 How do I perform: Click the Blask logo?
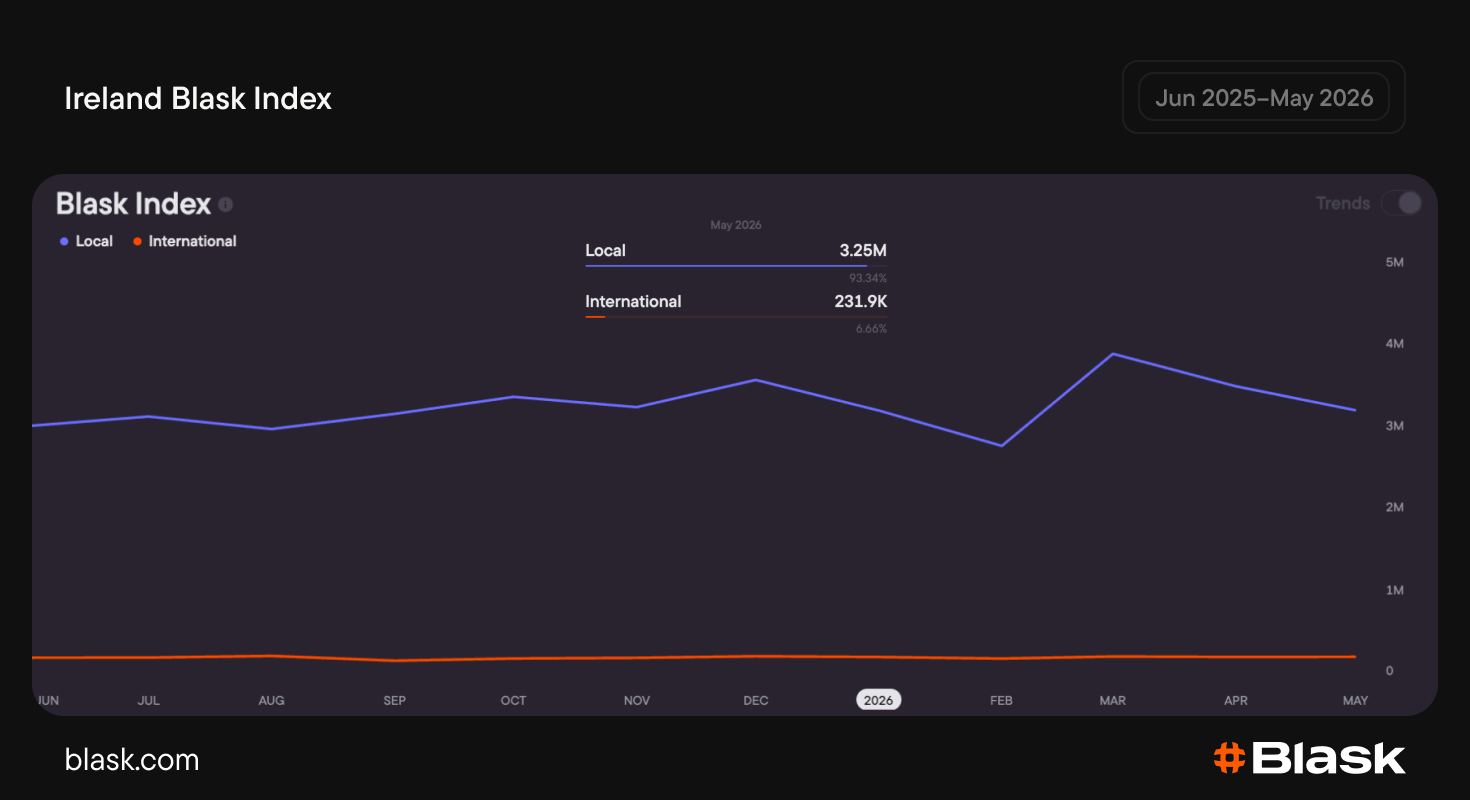(x=1309, y=758)
